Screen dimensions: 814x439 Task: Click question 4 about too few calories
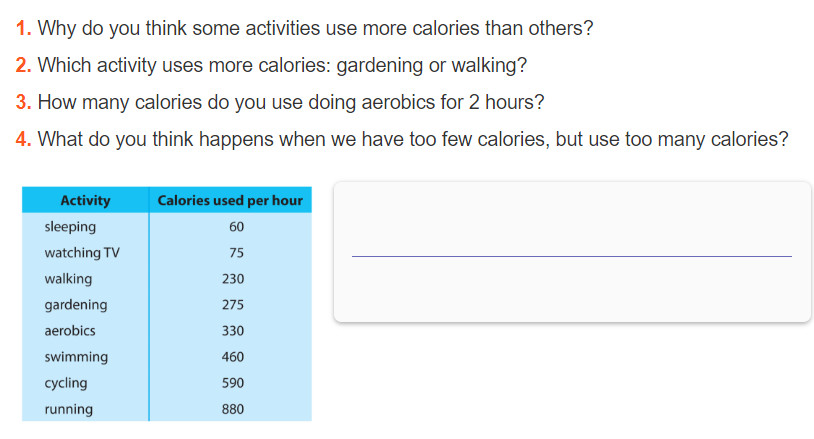[x=402, y=139]
